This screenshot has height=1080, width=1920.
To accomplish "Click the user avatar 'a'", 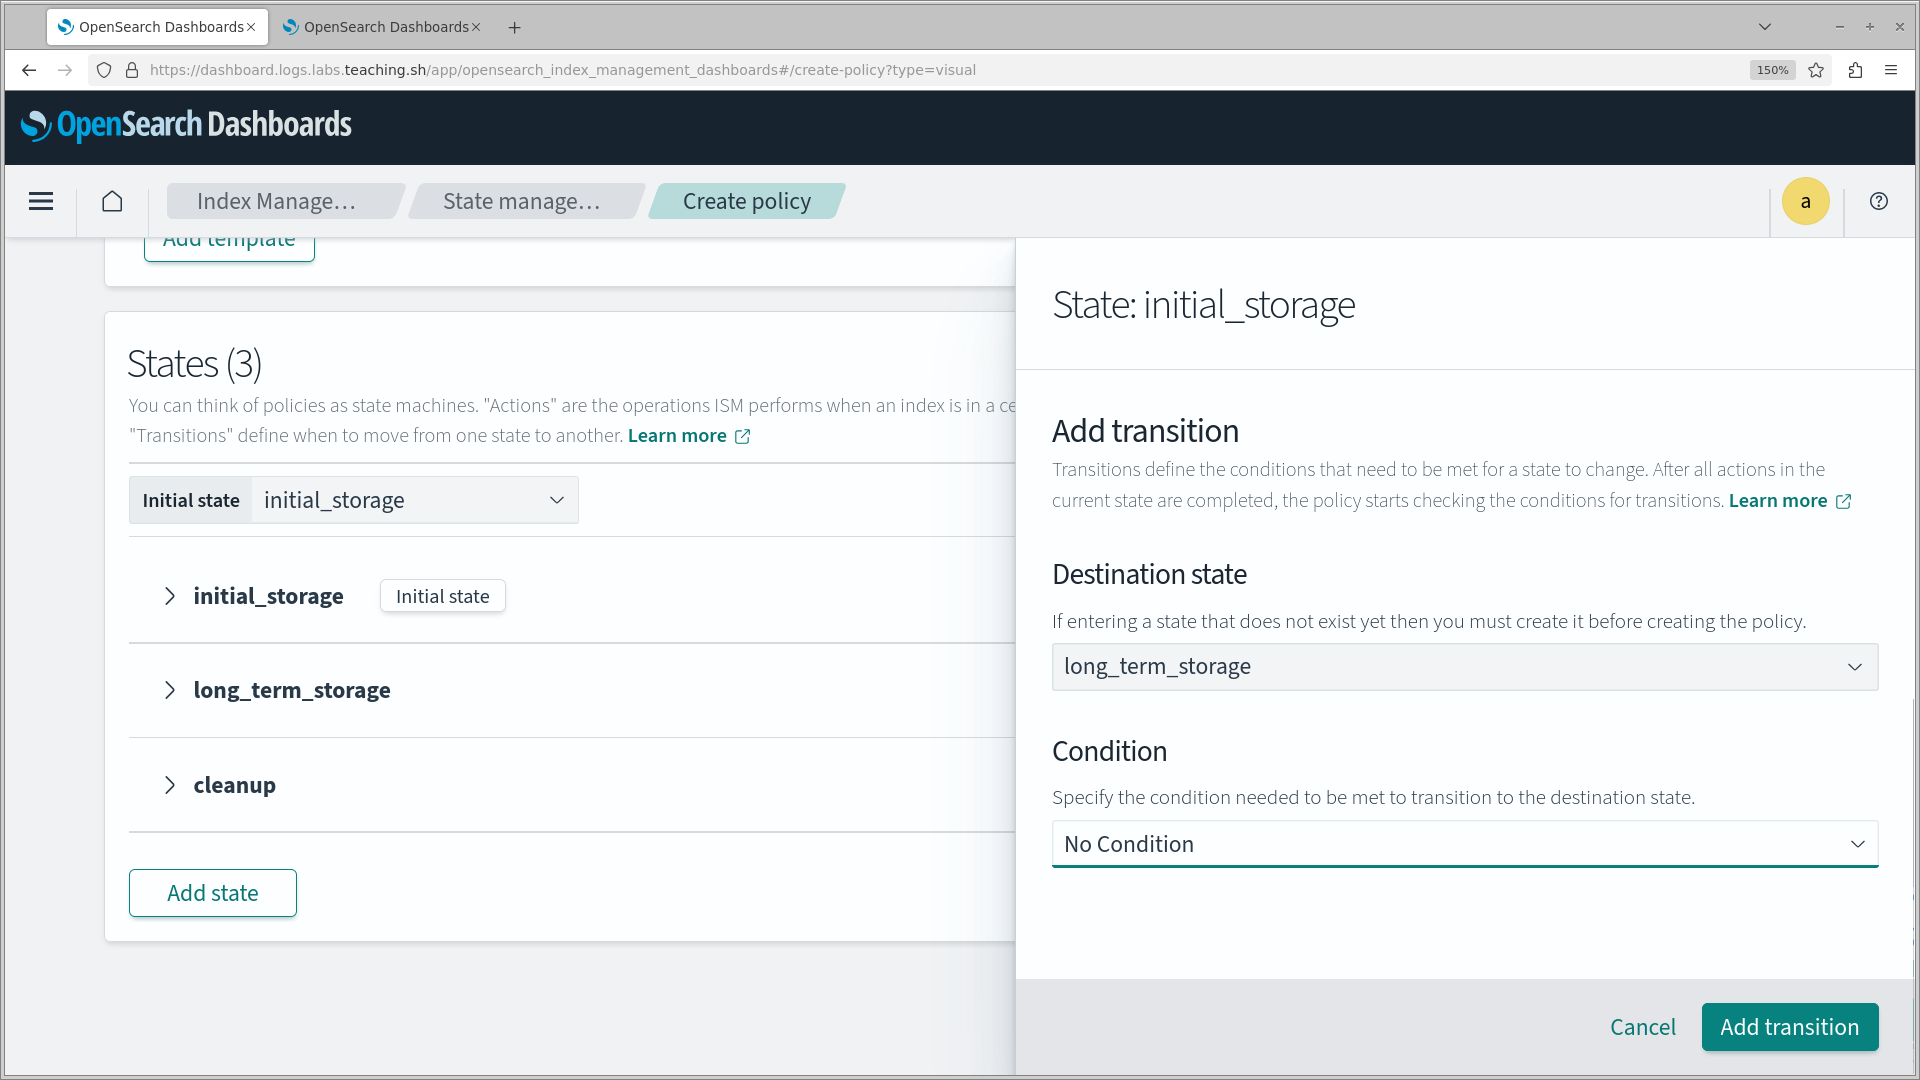I will [1805, 201].
